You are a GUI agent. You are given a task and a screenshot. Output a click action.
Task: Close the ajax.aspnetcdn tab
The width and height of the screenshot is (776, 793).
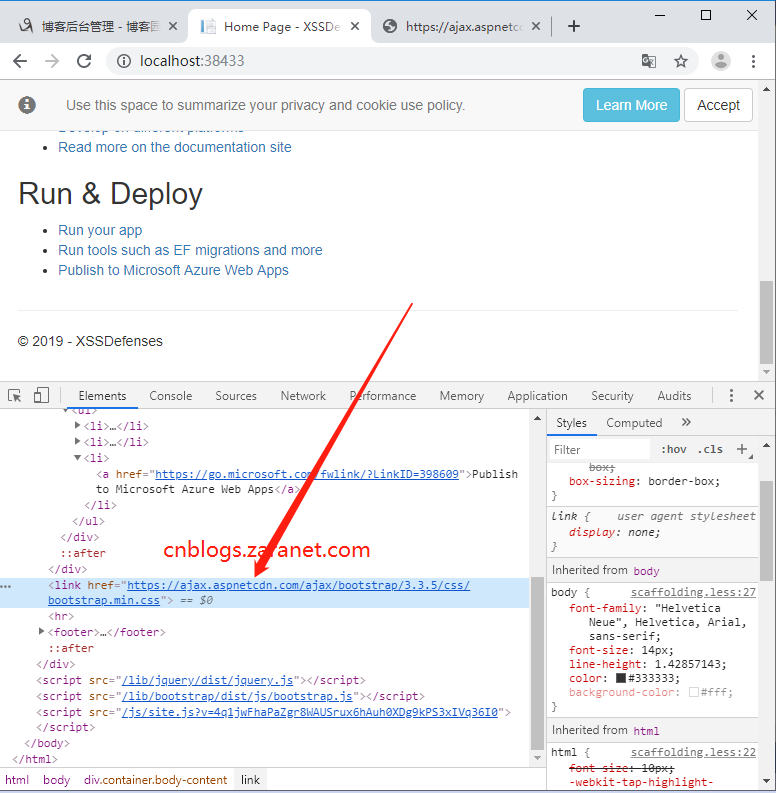pyautogui.click(x=536, y=26)
